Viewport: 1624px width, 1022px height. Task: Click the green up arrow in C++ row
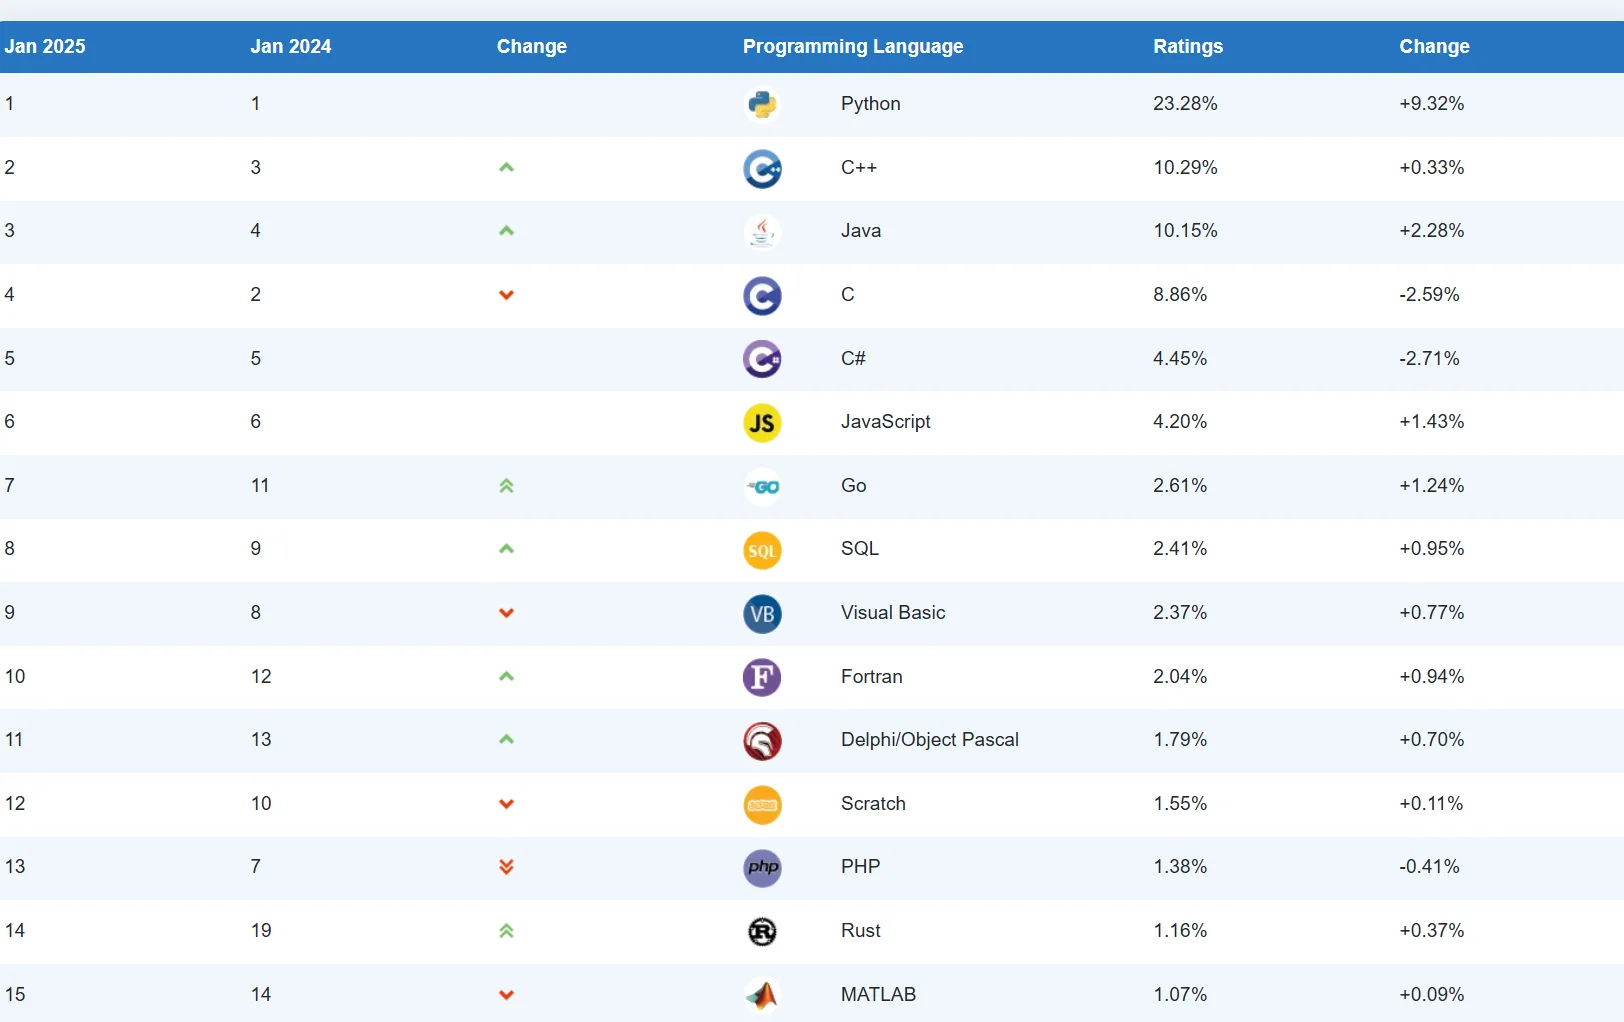click(x=506, y=167)
